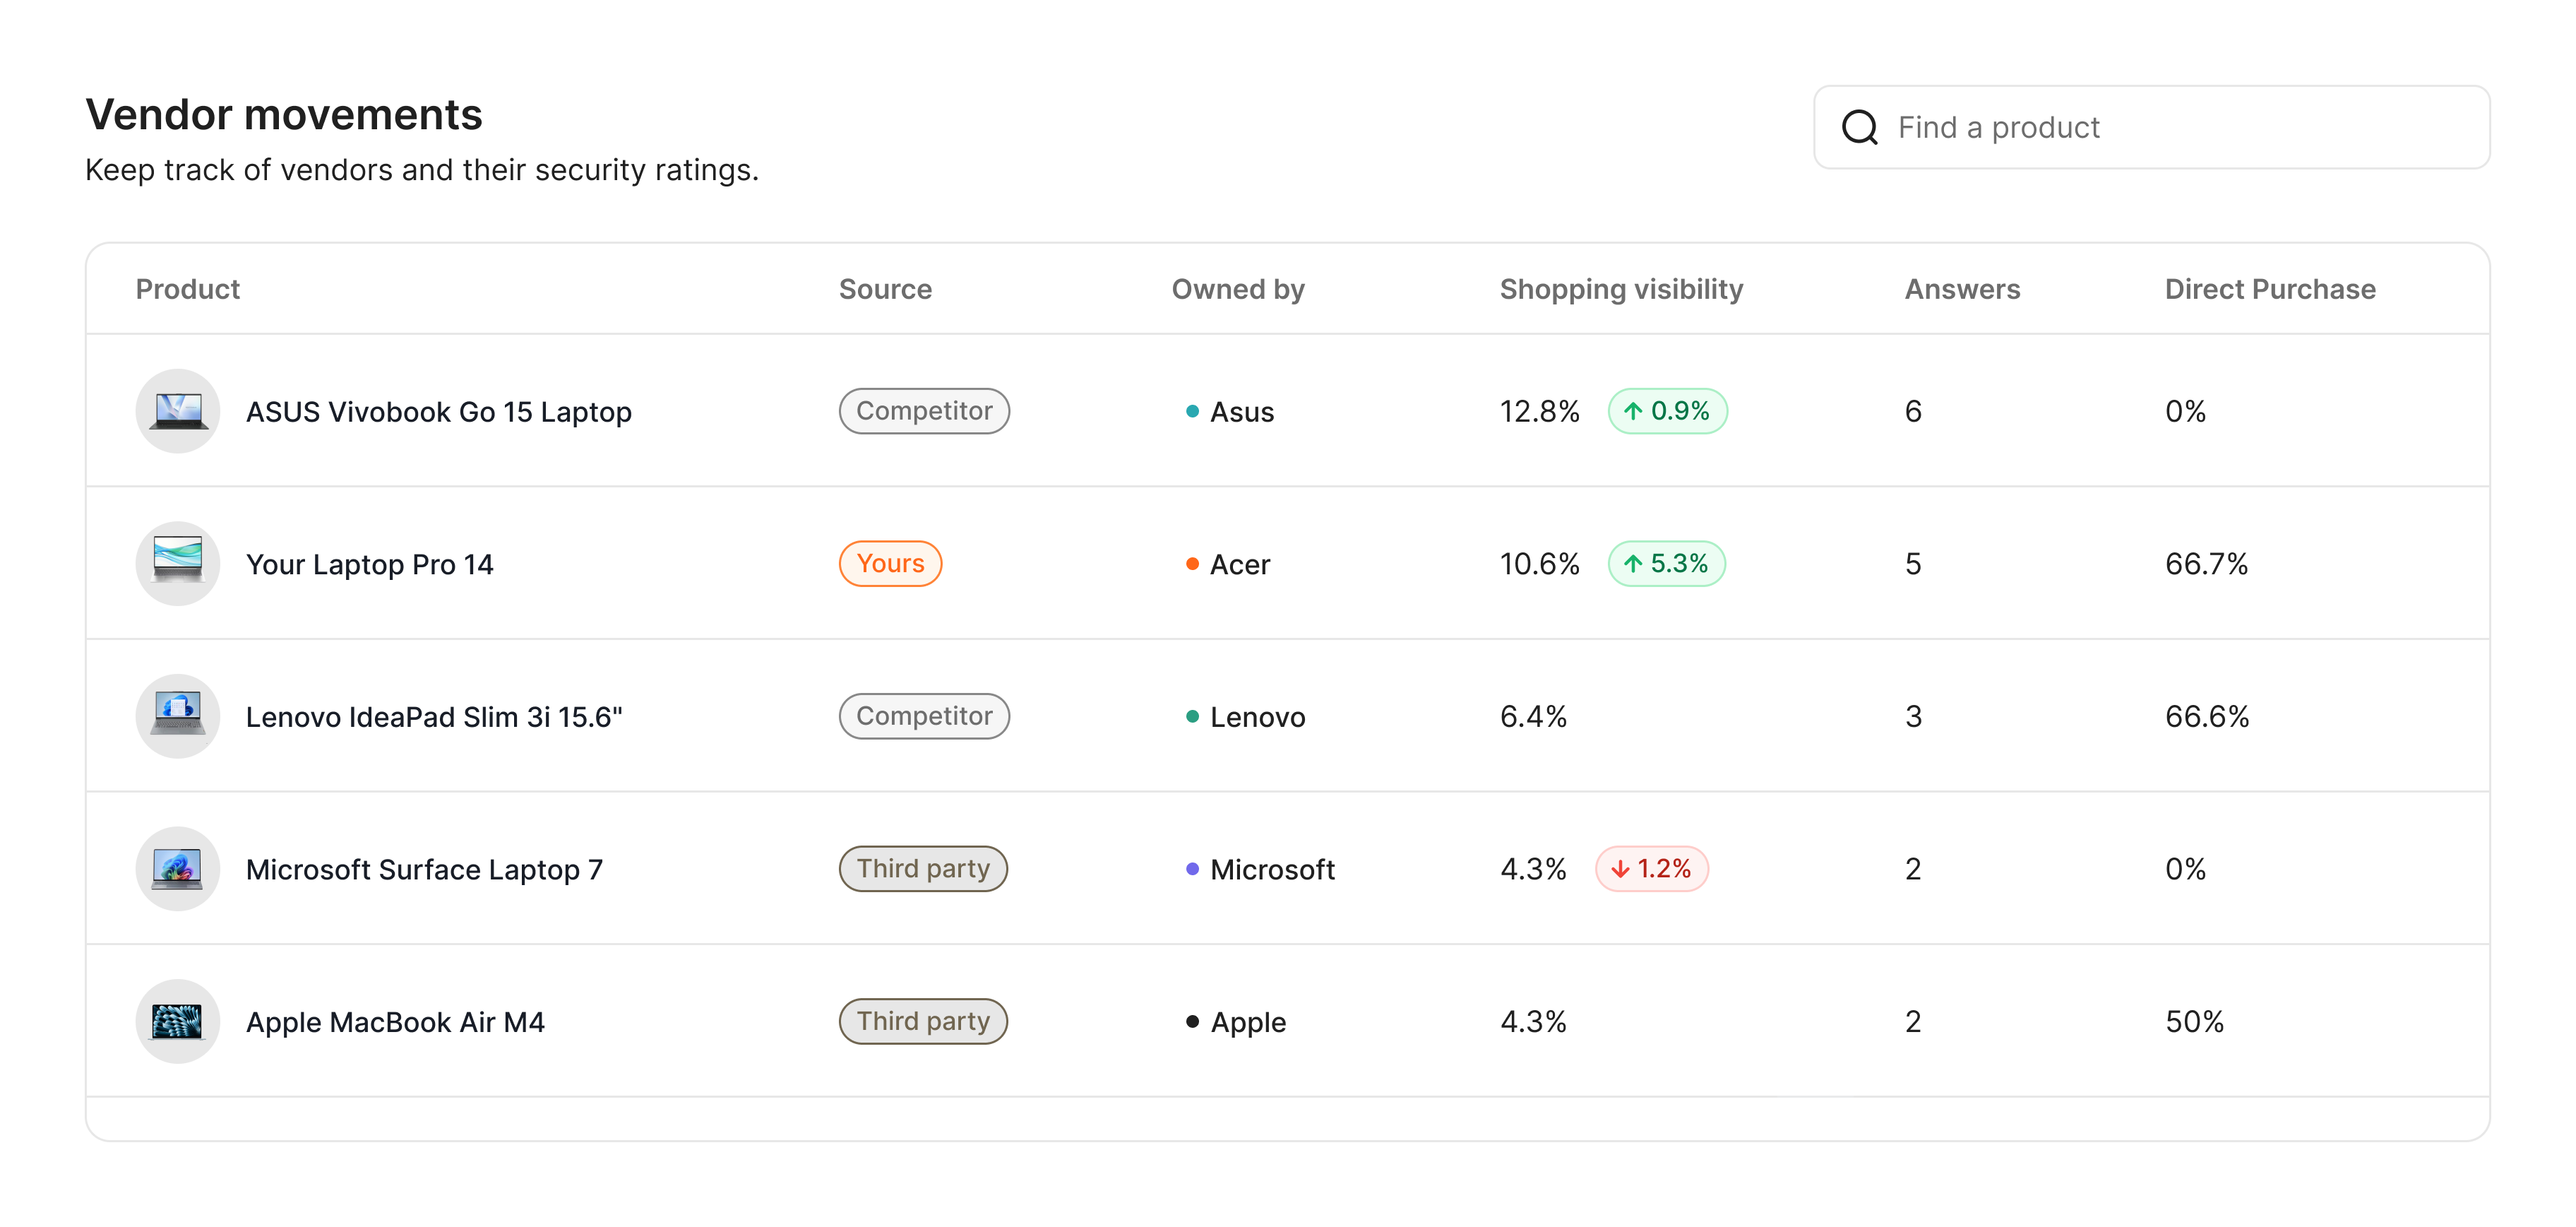Sort by the Source column header
The image size is (2576, 1227).
tap(885, 289)
